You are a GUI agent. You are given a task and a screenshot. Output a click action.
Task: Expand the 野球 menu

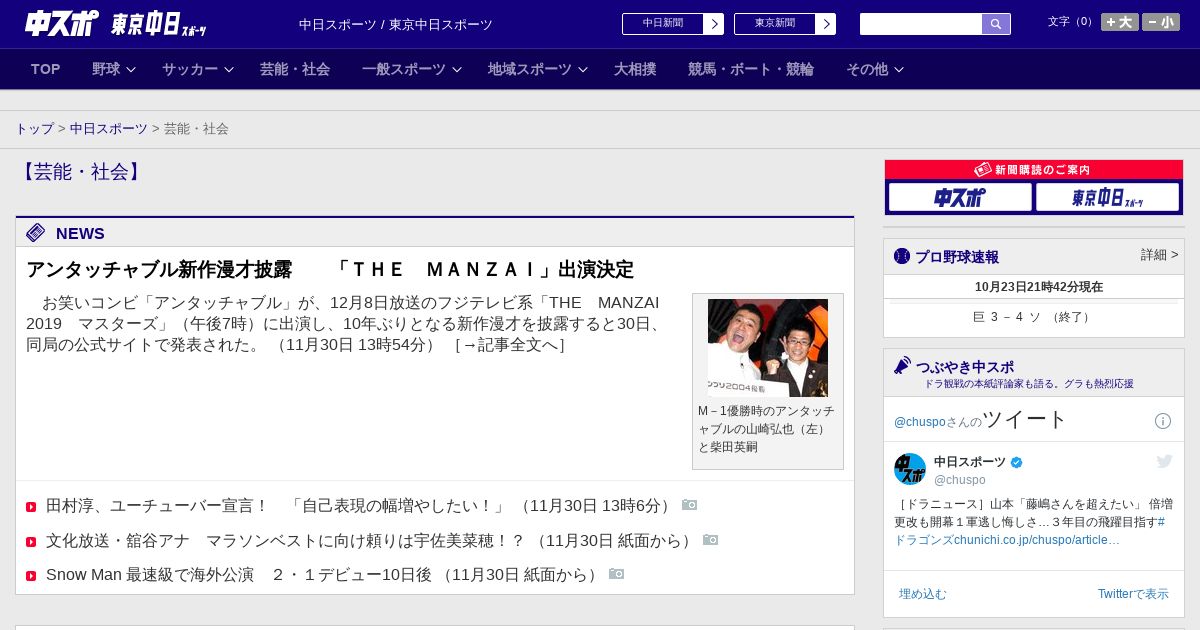coord(113,69)
